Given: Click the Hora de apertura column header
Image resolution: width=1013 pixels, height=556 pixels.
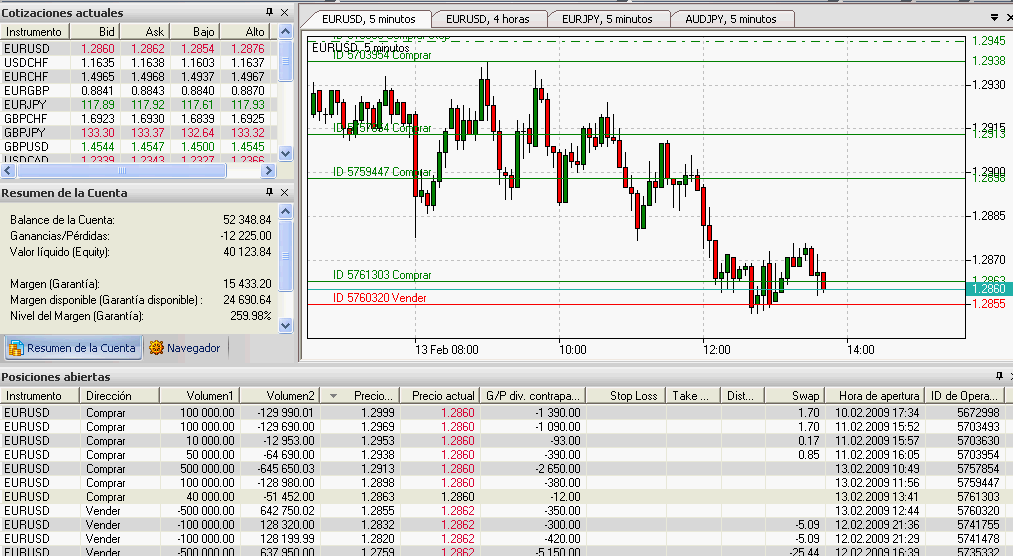Looking at the screenshot, I should pos(875,396).
